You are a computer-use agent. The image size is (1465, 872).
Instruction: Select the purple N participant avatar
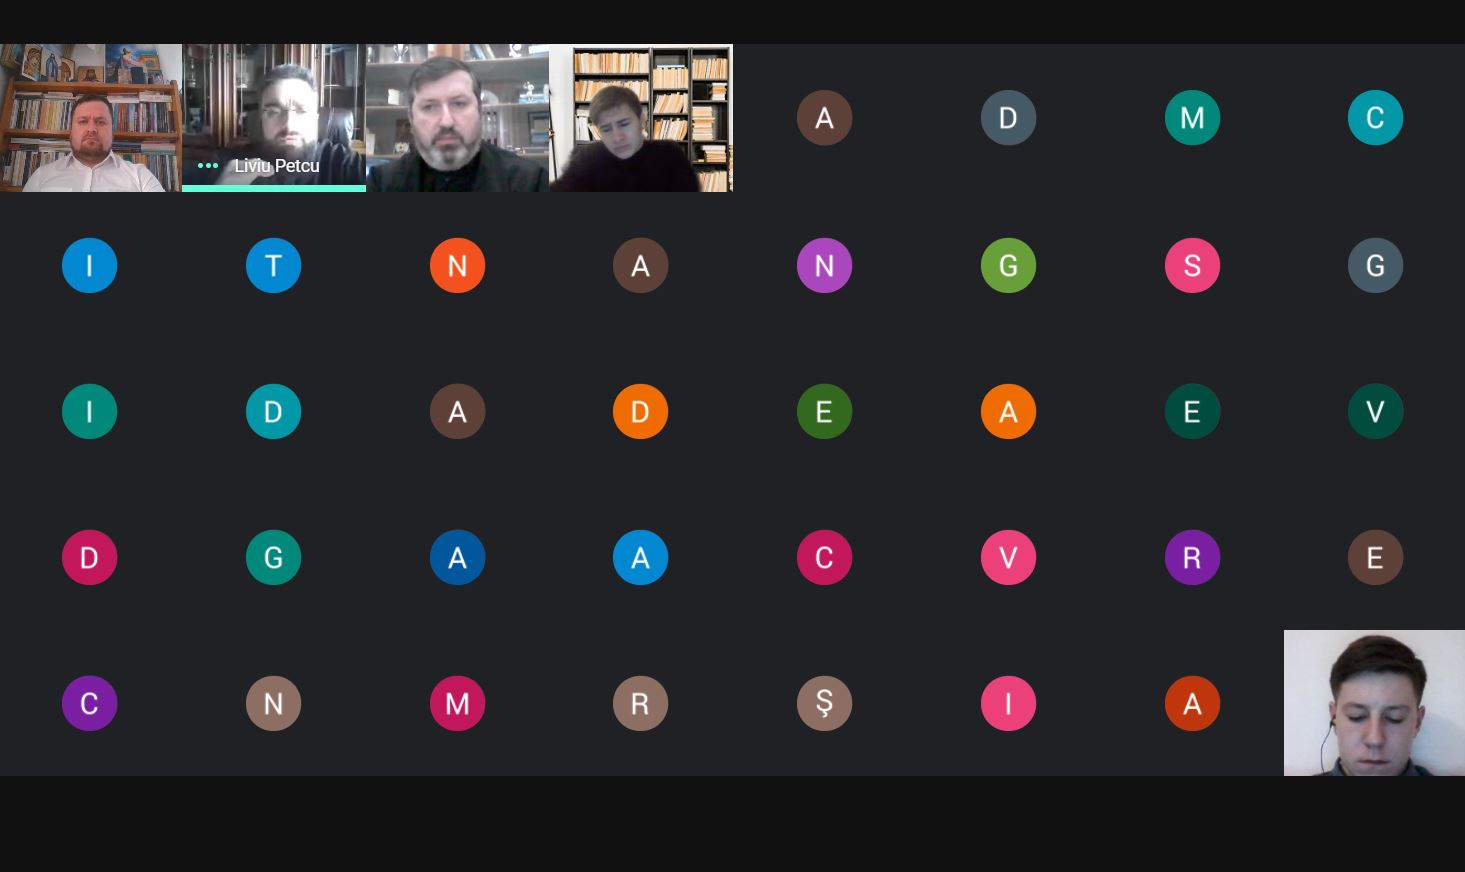[824, 265]
